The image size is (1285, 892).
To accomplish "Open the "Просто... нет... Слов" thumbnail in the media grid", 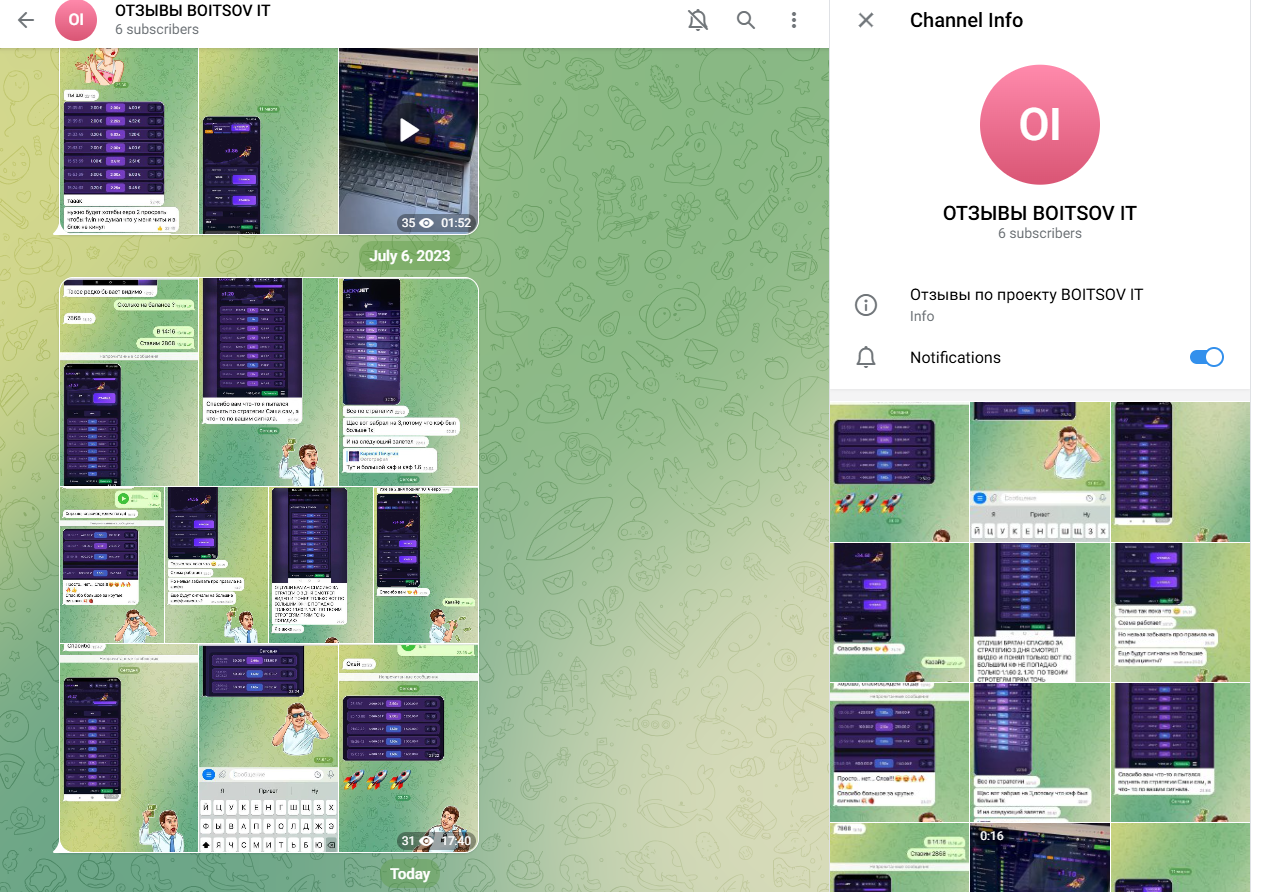I will point(899,752).
